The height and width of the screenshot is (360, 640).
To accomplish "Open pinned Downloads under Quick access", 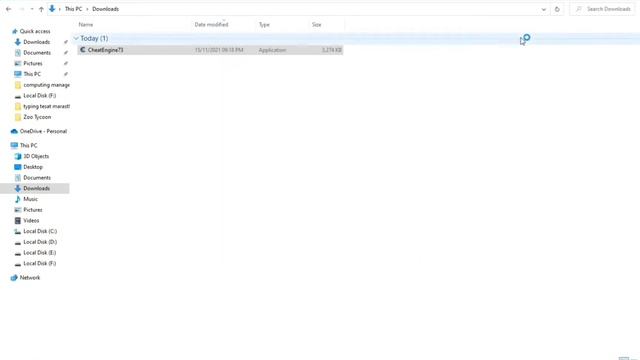I will (x=37, y=42).
